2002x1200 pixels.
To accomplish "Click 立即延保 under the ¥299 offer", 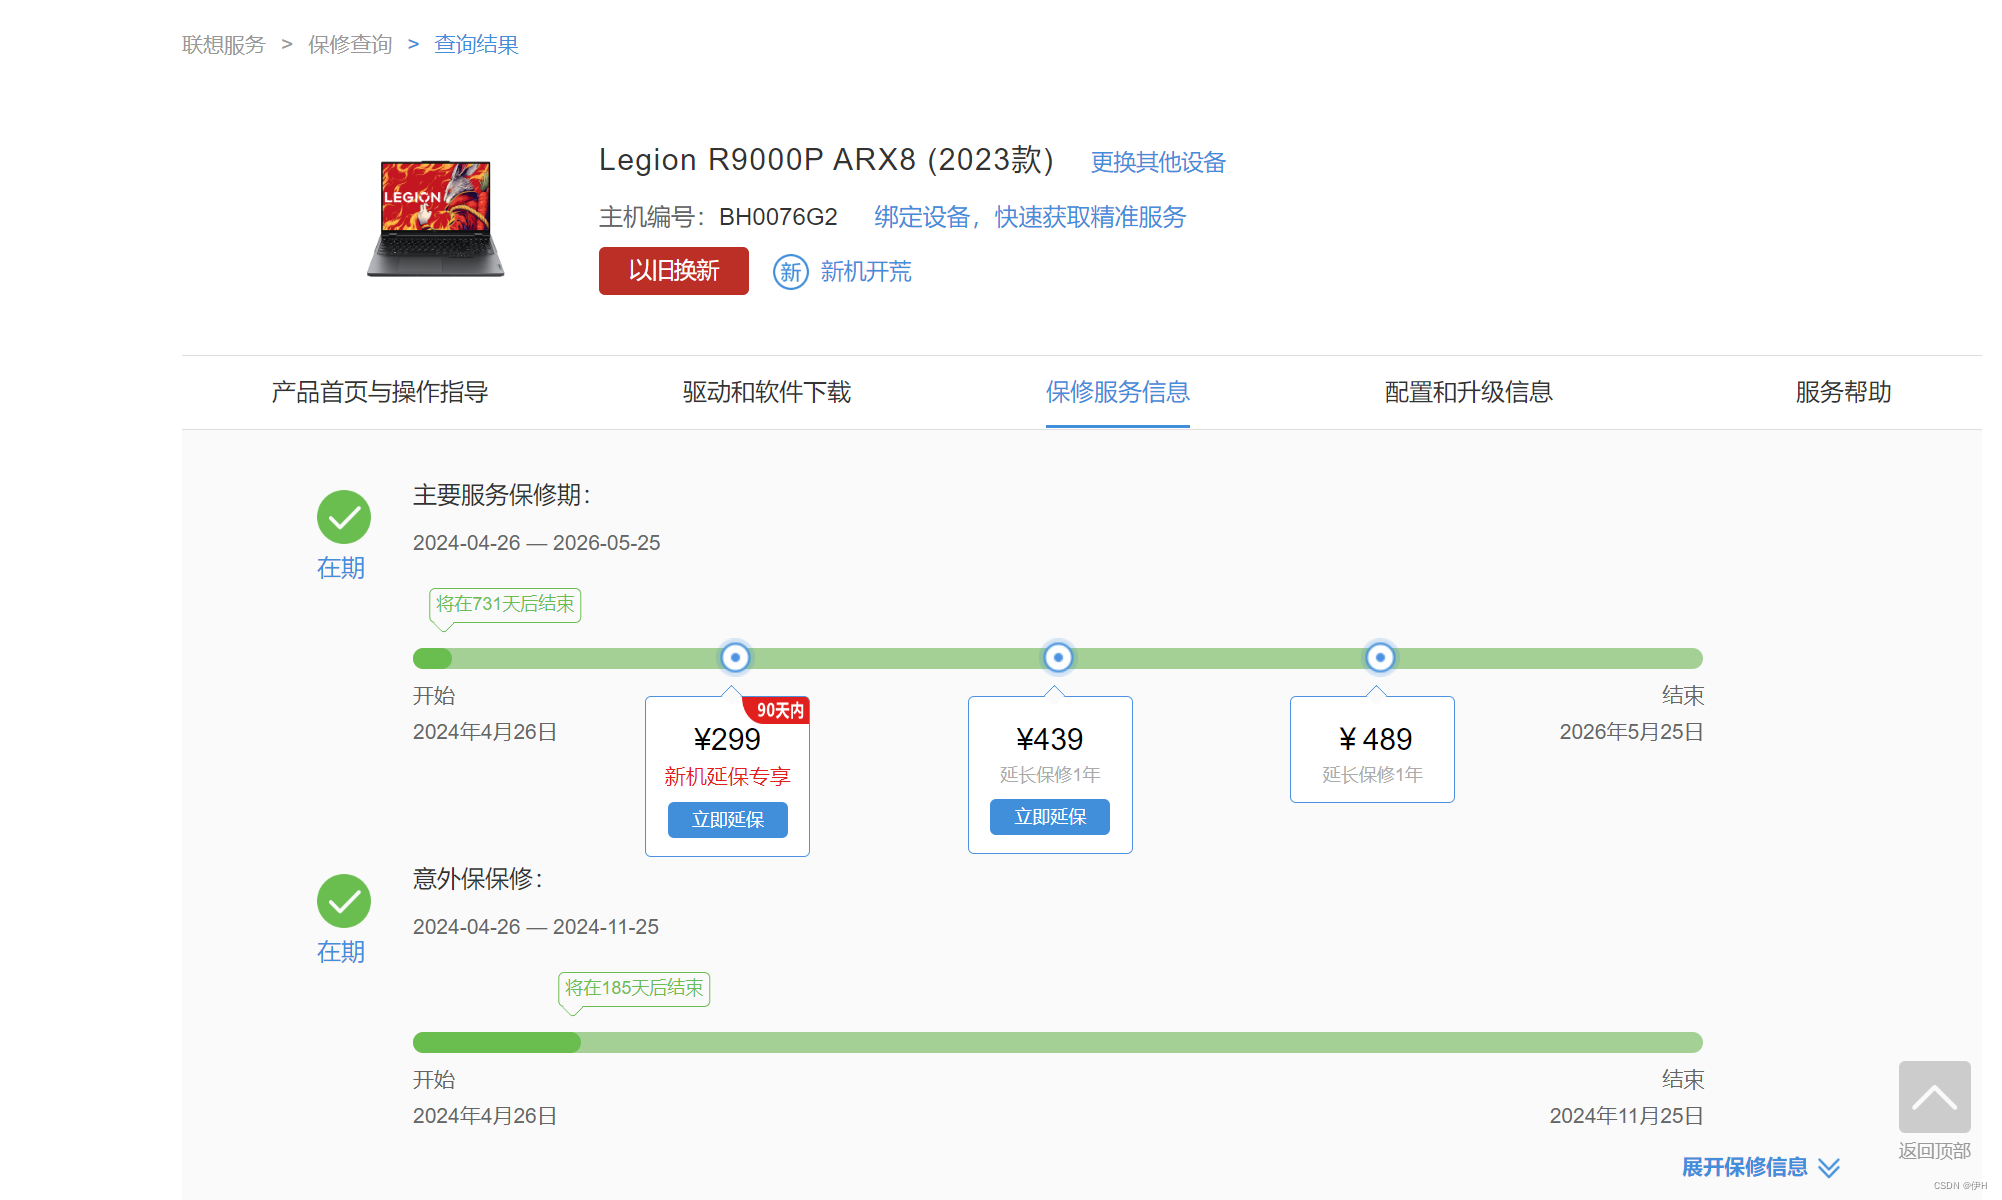I will [727, 820].
